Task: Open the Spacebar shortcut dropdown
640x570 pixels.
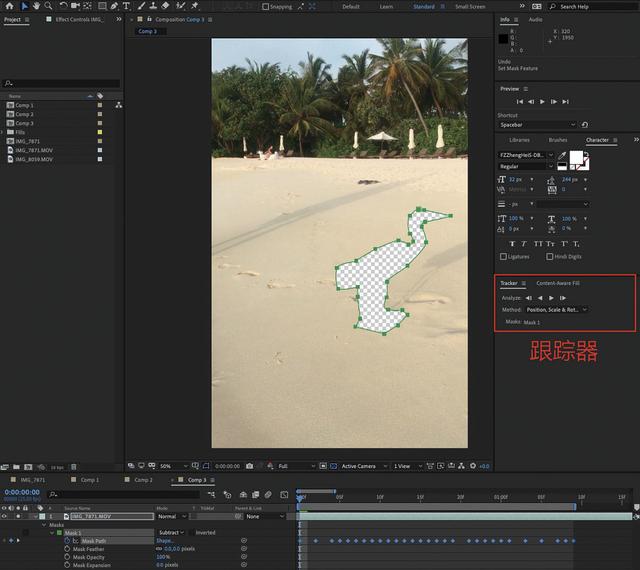Action: click(537, 125)
